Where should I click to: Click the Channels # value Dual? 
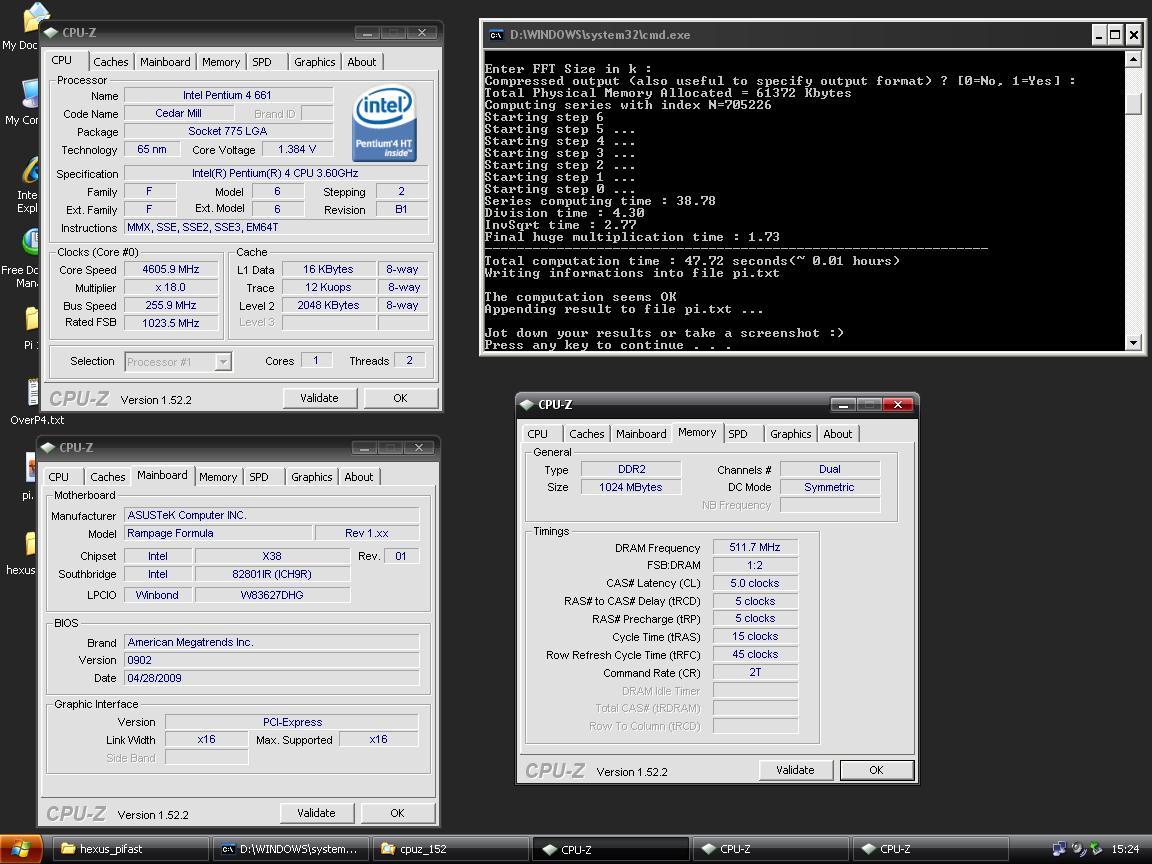click(x=829, y=469)
